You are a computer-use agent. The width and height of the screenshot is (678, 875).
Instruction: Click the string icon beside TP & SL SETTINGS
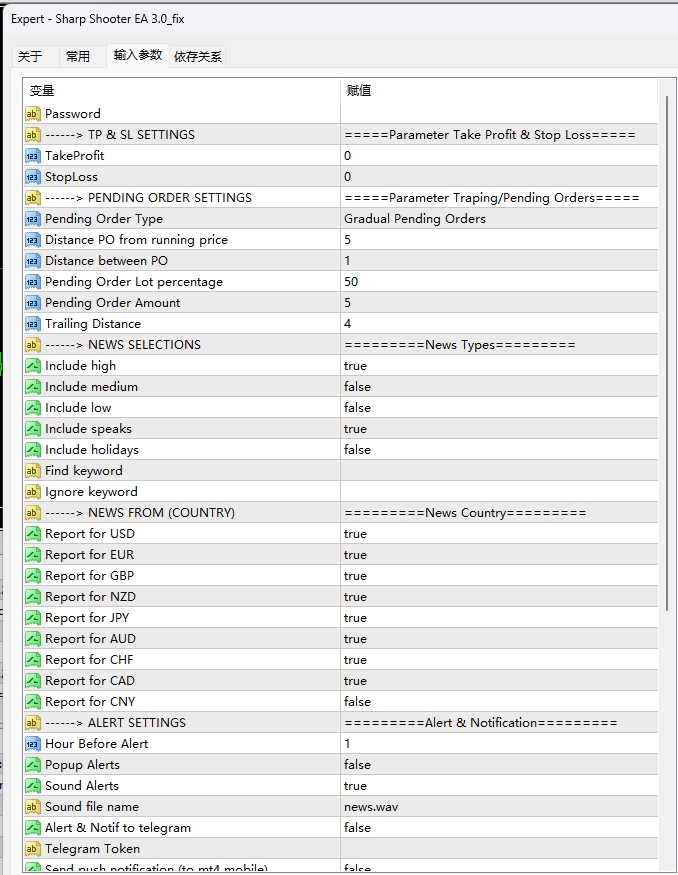click(x=32, y=135)
